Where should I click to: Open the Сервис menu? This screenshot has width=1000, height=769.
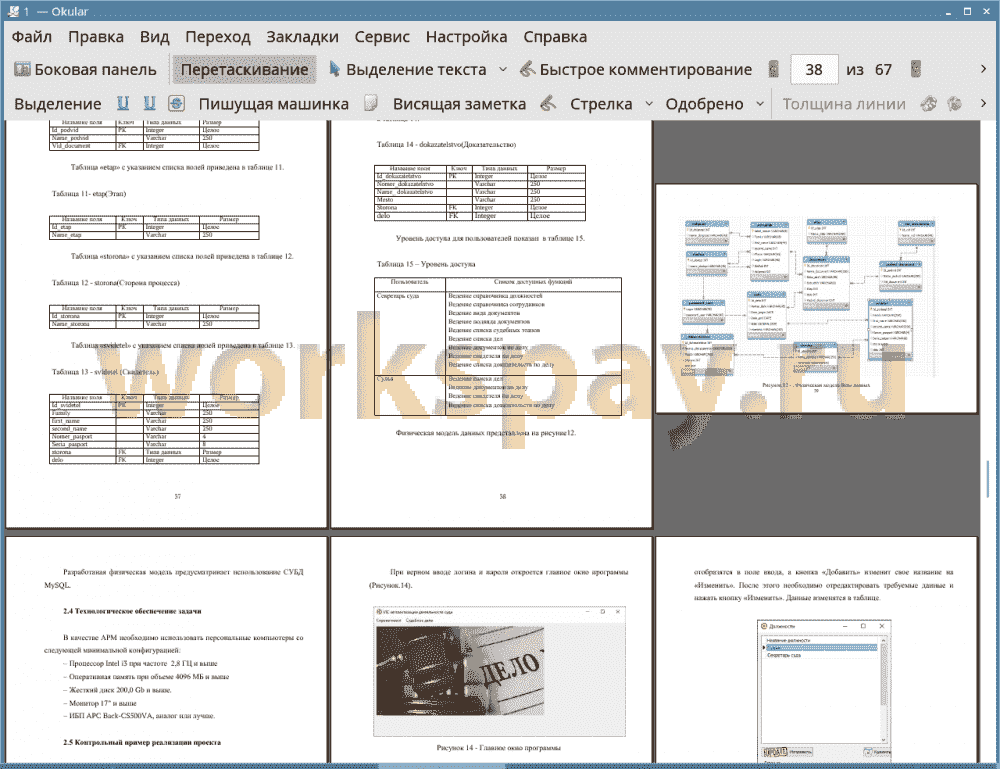382,37
